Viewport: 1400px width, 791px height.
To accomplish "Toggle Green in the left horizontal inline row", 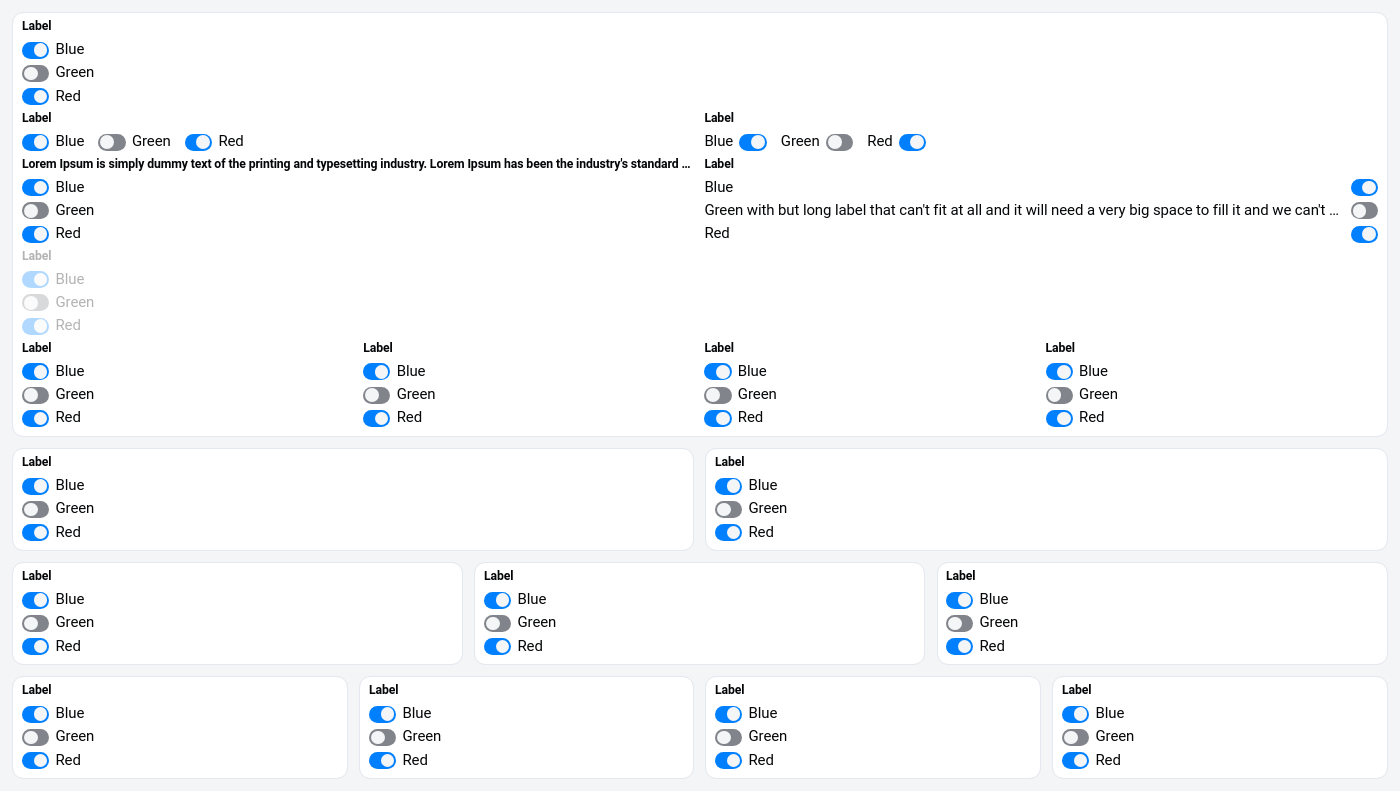I will [111, 142].
